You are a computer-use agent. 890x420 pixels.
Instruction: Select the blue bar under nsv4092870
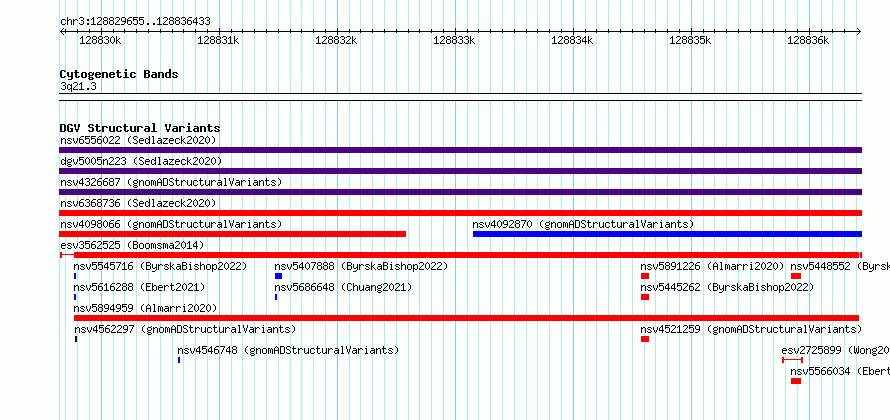(x=668, y=234)
